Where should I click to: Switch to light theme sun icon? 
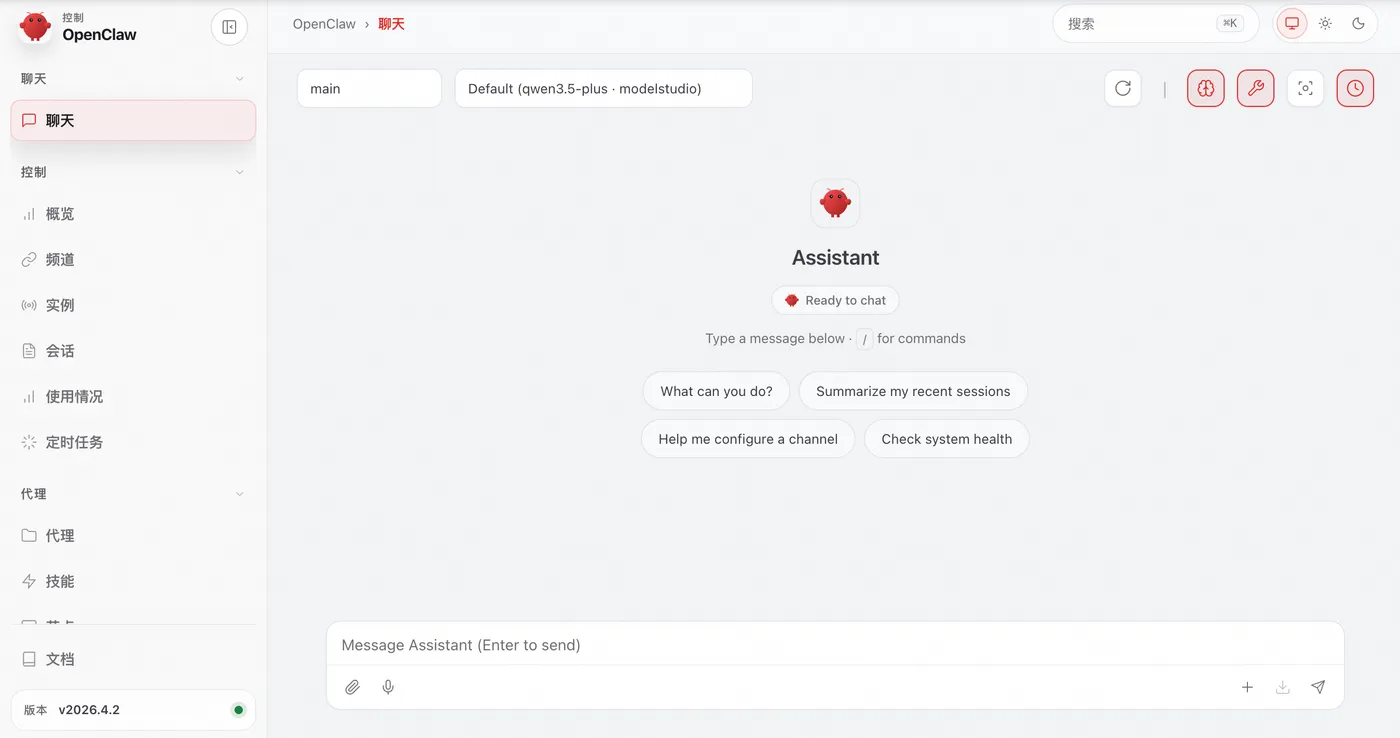tap(1325, 23)
